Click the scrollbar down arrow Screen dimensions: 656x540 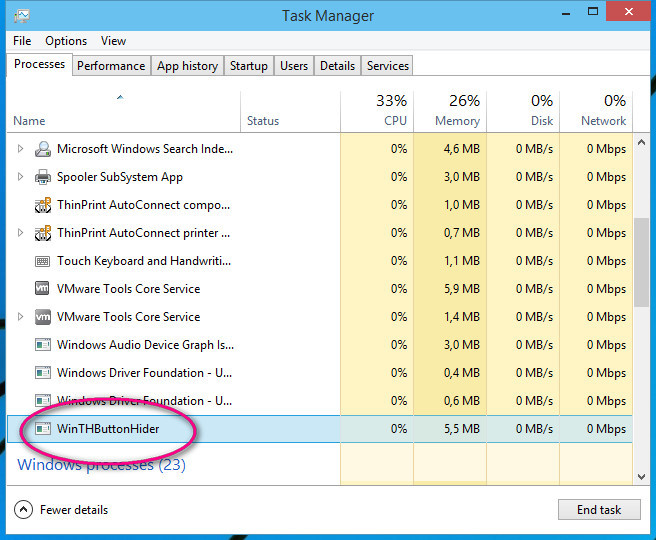tap(641, 476)
